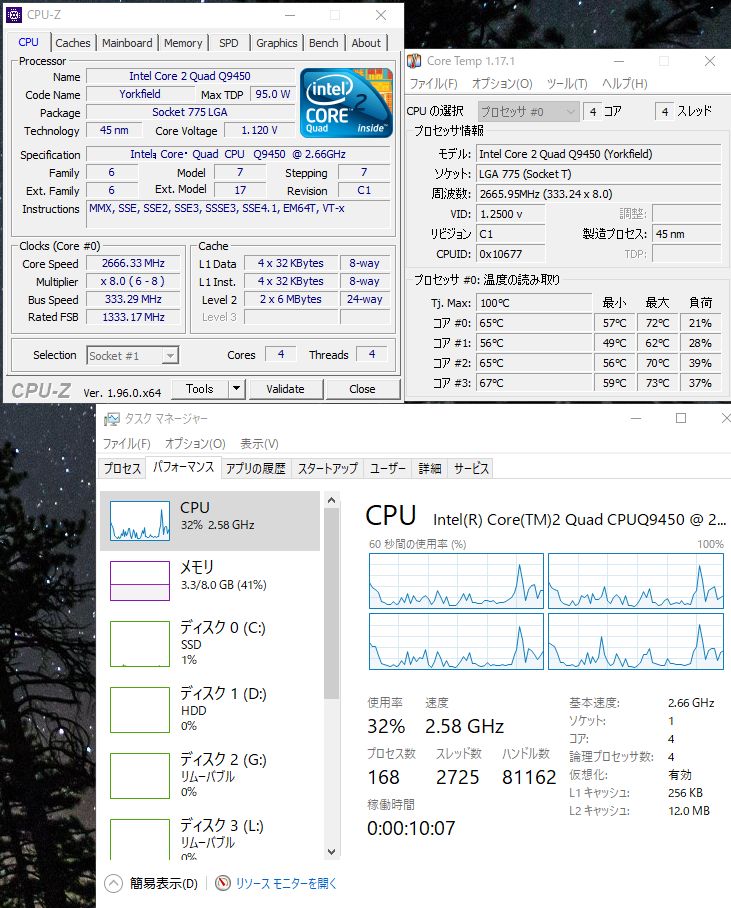Open the Memory tab in CPU-Z
The height and width of the screenshot is (908, 731).
click(x=183, y=43)
